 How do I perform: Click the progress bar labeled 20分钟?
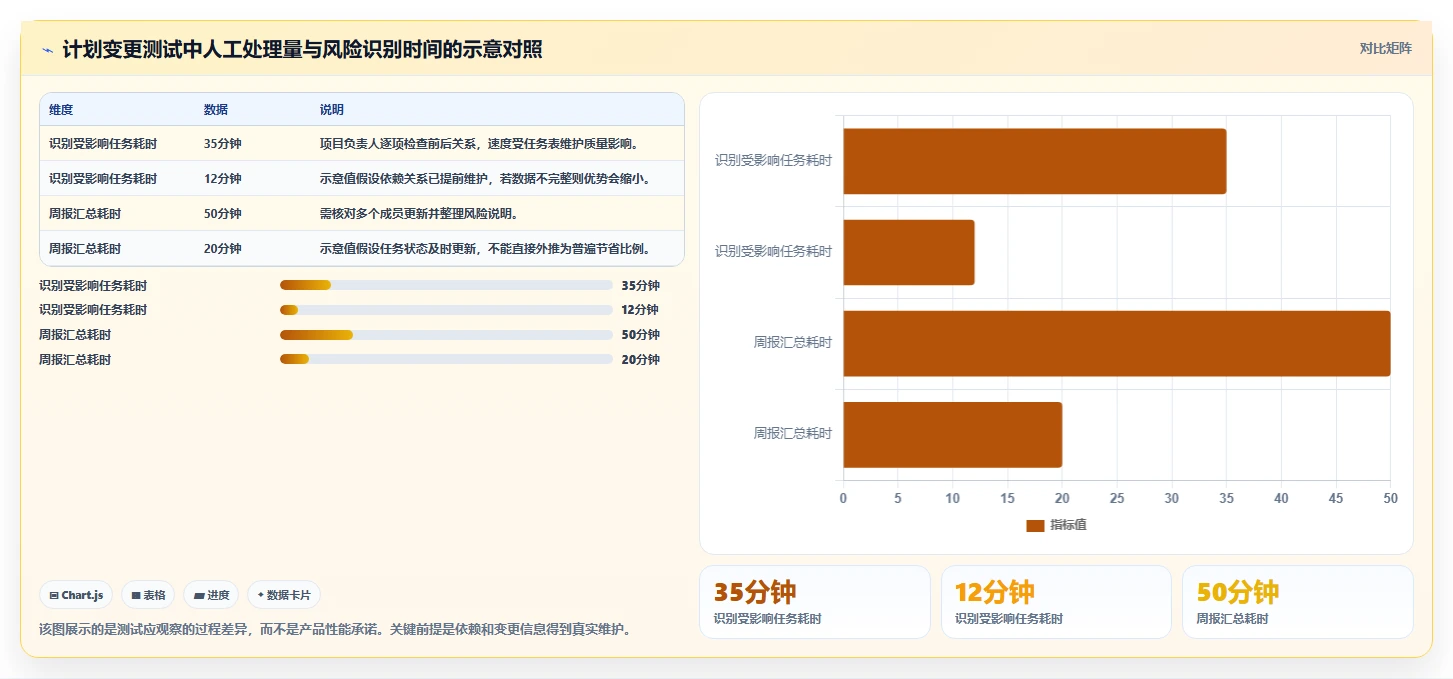pyautogui.click(x=446, y=359)
